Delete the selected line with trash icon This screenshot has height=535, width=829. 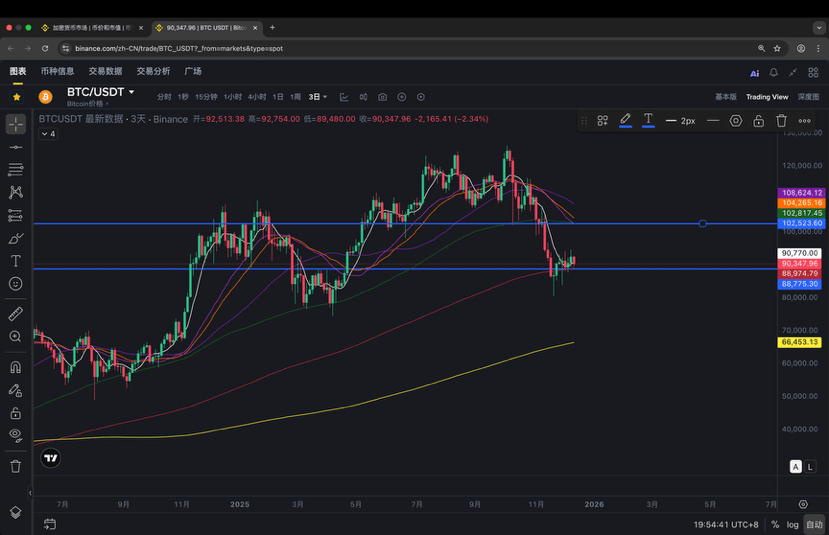coord(782,121)
